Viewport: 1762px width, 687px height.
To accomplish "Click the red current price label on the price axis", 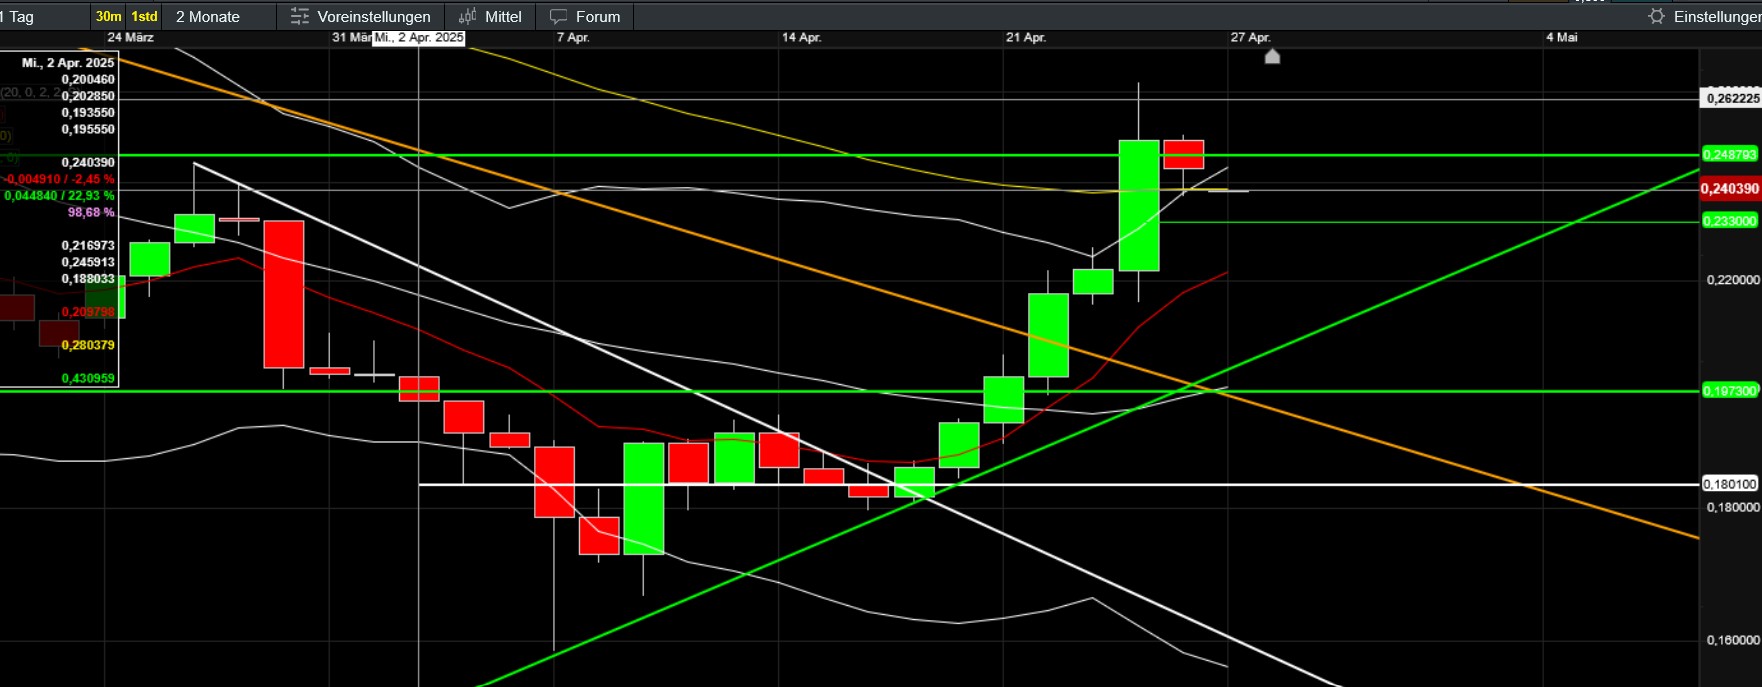I will 1730,188.
